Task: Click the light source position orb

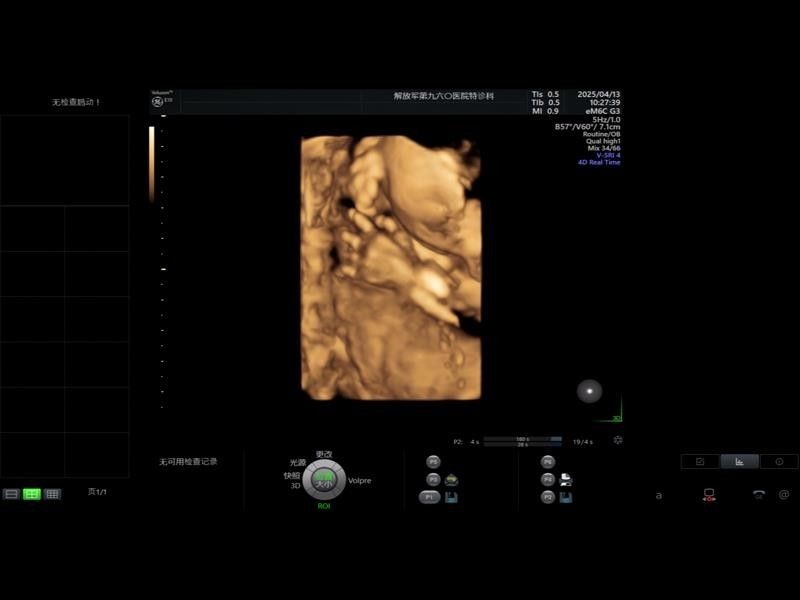Action: (589, 391)
